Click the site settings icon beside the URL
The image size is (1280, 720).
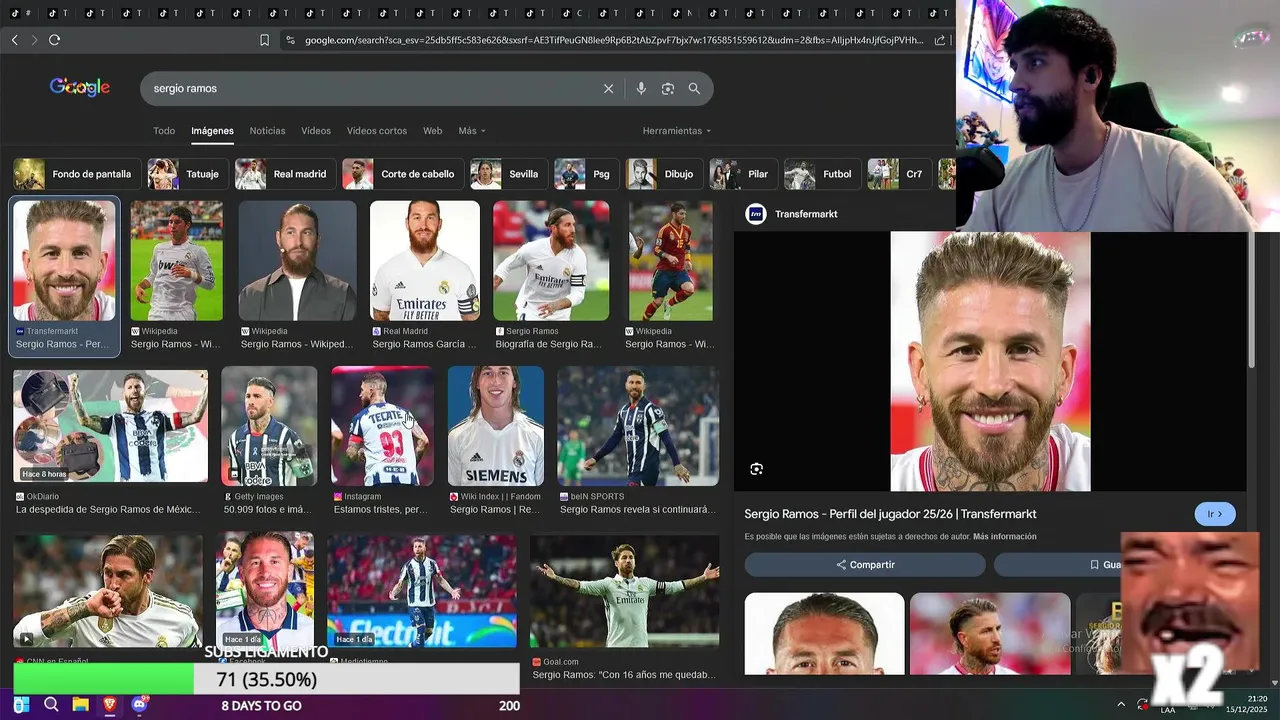pos(290,40)
